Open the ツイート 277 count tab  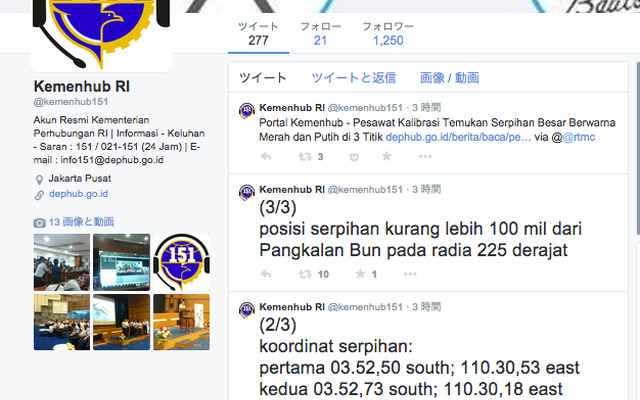258,33
